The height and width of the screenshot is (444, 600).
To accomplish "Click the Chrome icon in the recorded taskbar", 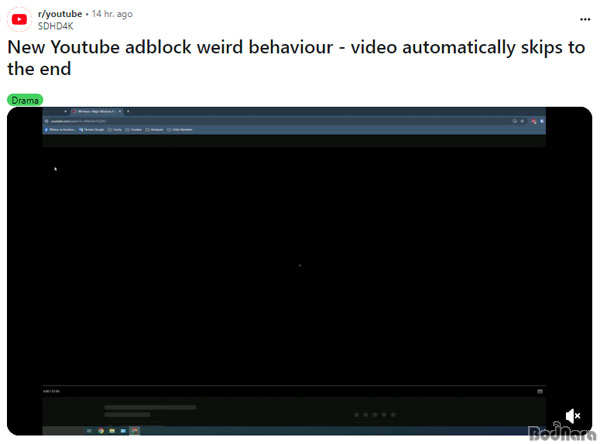I will tap(101, 431).
